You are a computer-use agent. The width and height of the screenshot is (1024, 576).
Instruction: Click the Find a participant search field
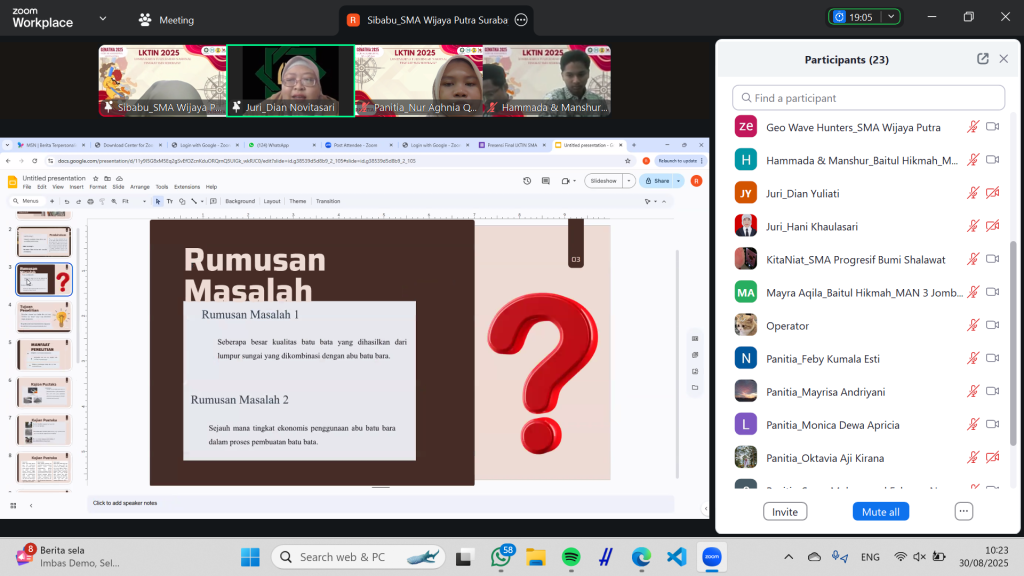tap(868, 98)
